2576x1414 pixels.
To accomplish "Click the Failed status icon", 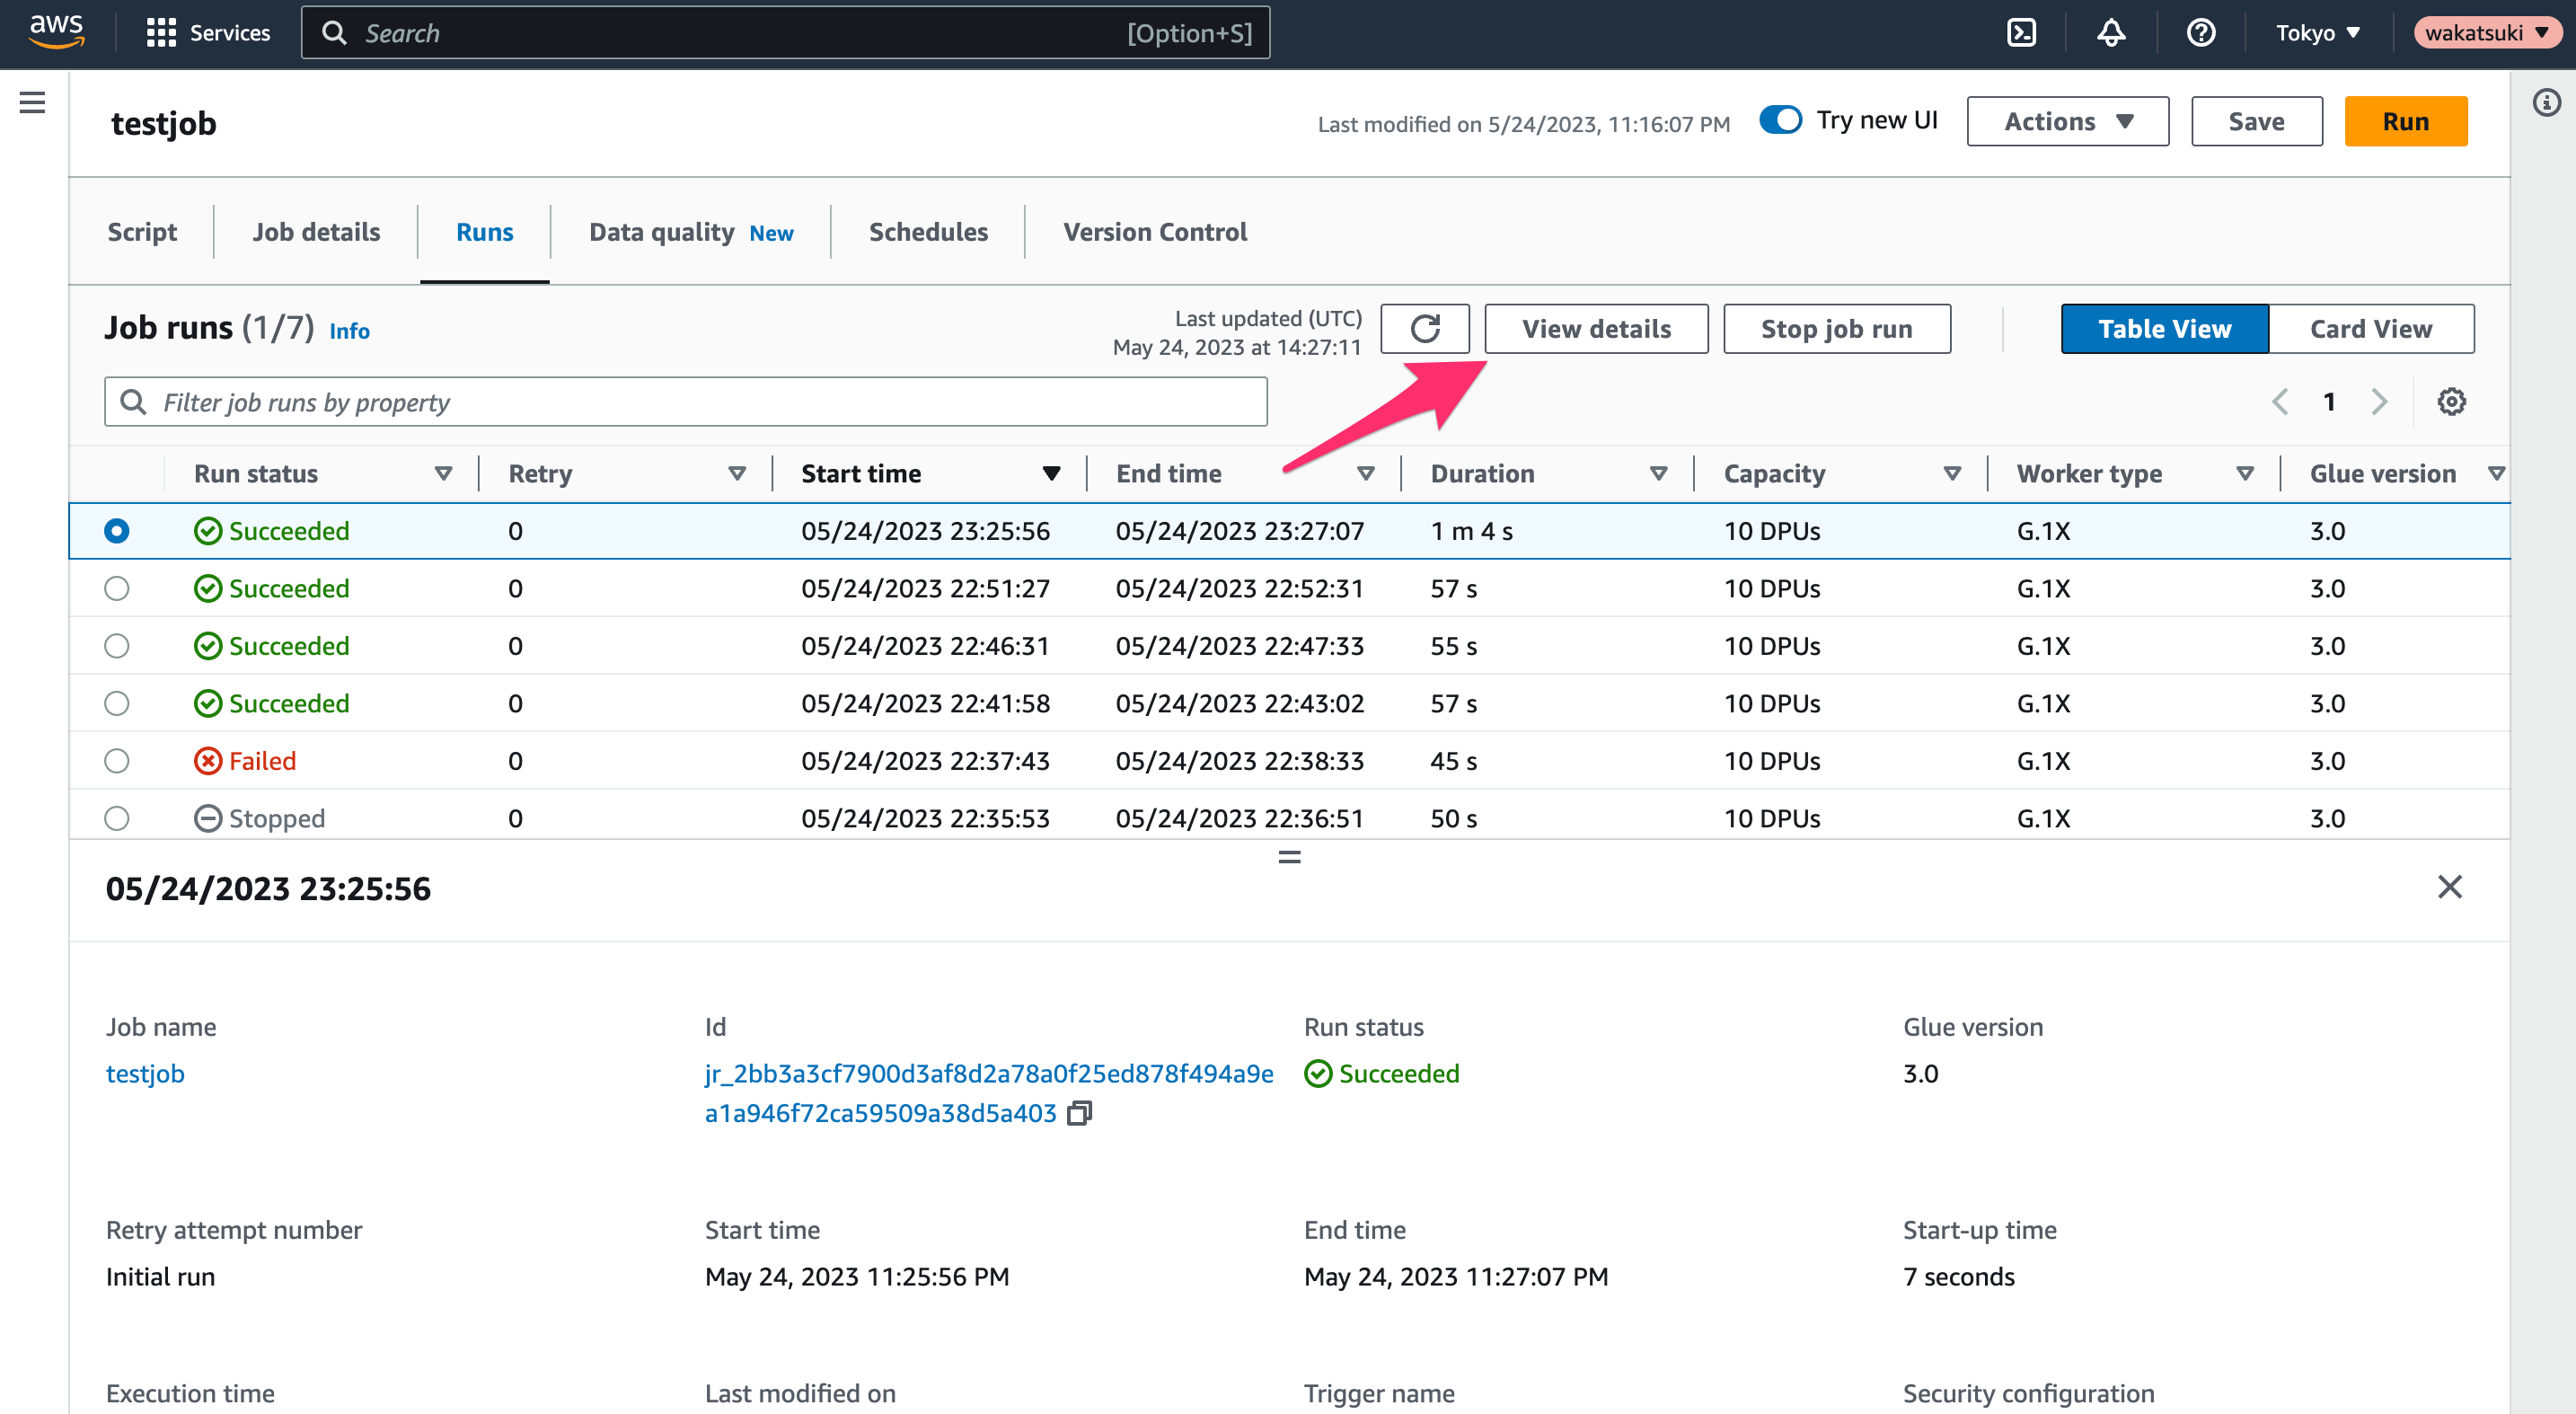I will pos(207,761).
